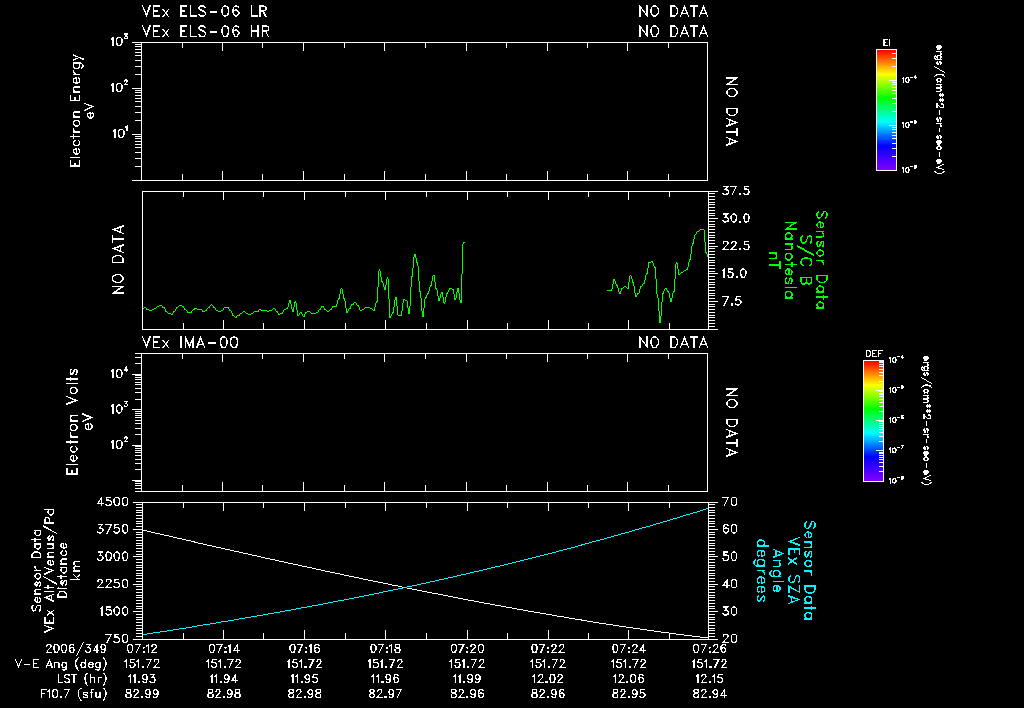Click the 37.5 nT axis tick value
Screen dimensions: 1024x708
(736, 191)
